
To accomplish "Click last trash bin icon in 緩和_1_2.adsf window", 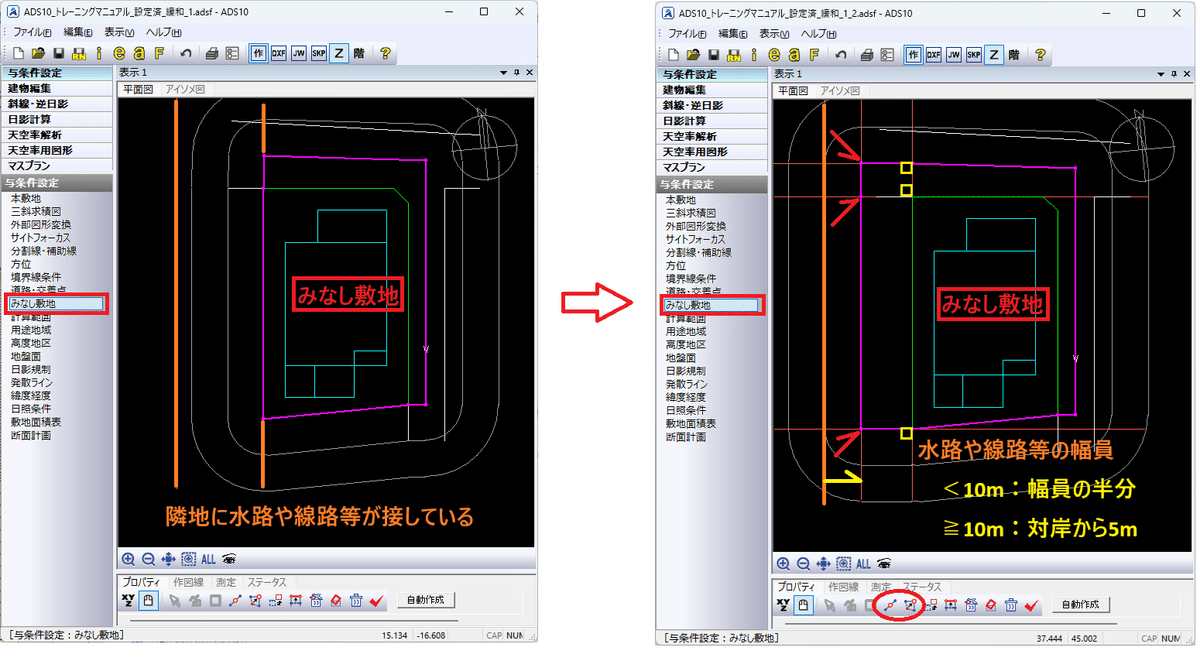I will (x=1011, y=605).
